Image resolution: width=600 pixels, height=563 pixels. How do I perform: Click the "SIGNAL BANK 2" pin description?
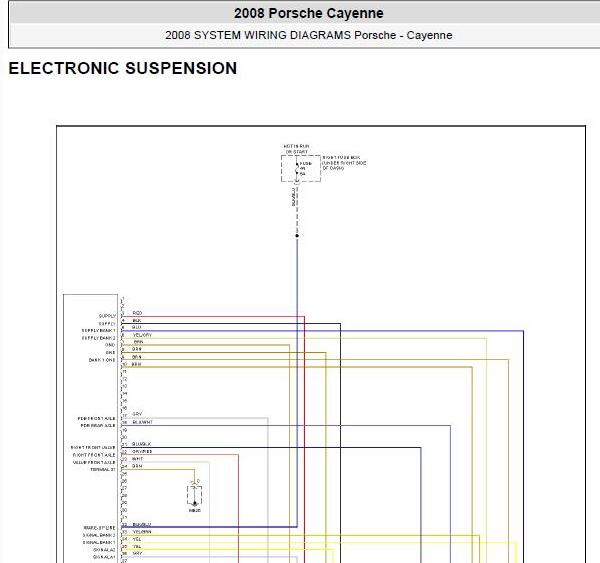tap(99, 535)
